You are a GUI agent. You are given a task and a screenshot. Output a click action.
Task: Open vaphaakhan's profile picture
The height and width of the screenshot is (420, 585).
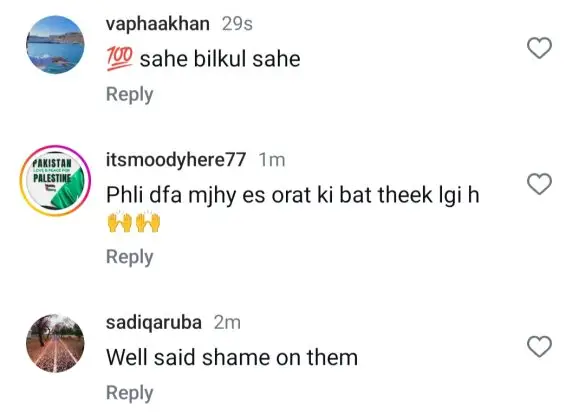[x=55, y=45]
